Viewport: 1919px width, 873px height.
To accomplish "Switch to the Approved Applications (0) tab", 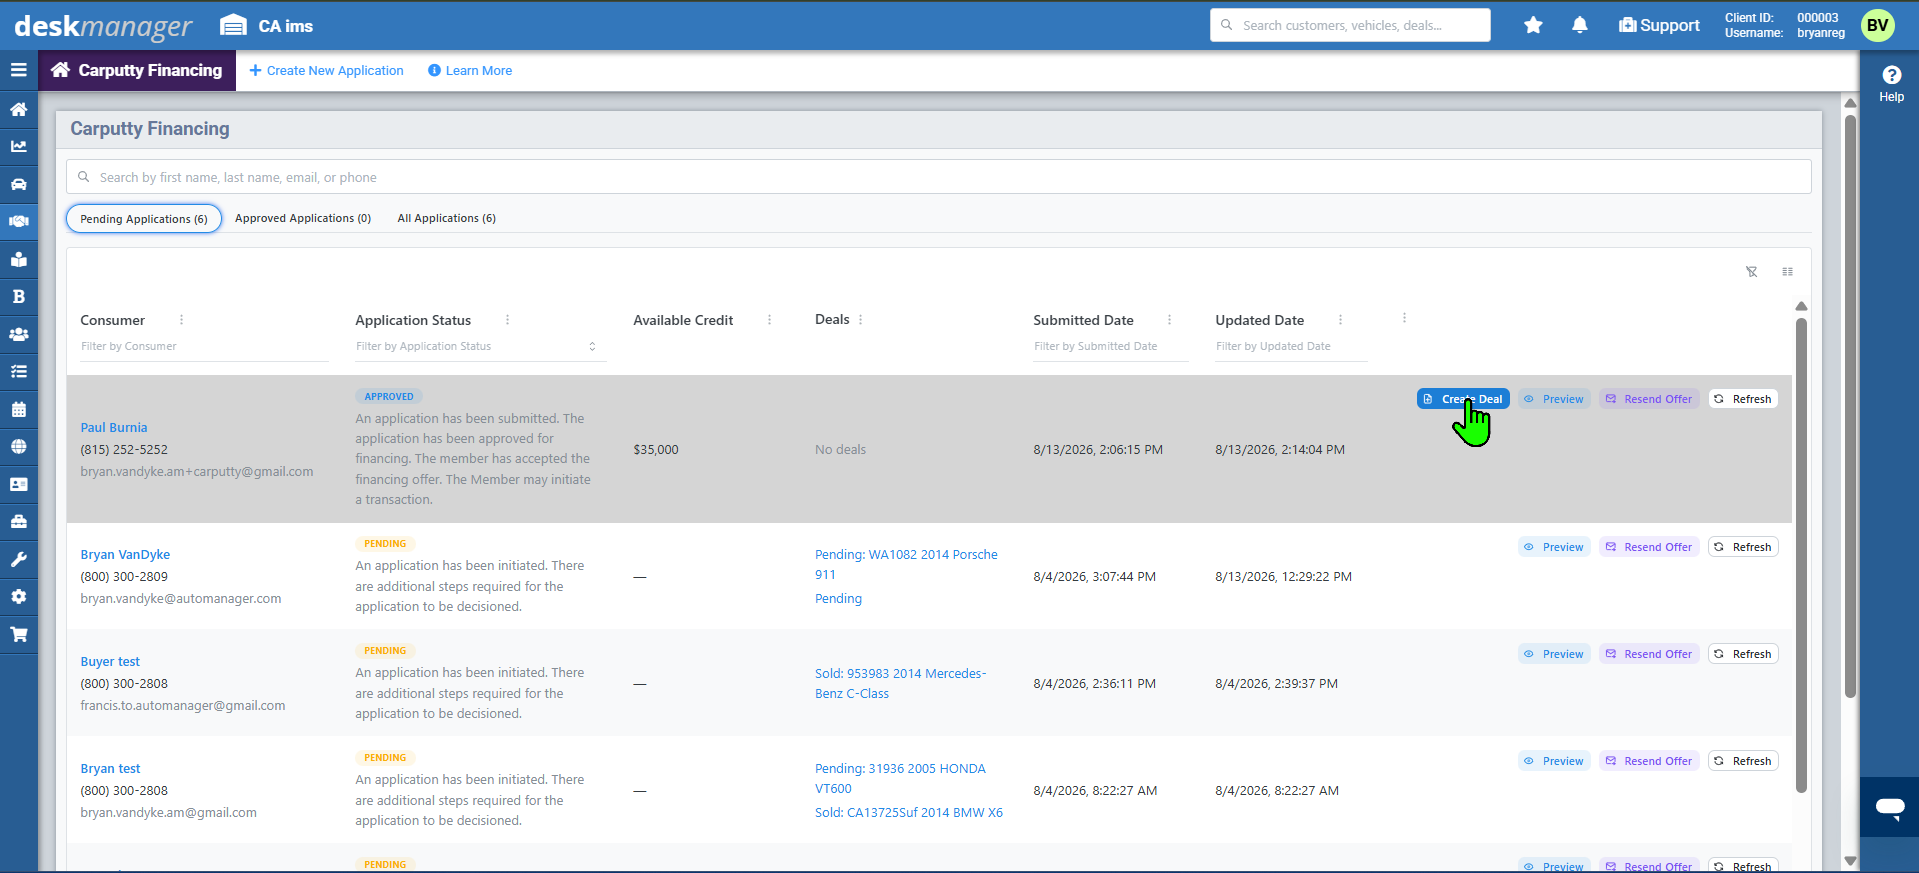I will tap(303, 218).
